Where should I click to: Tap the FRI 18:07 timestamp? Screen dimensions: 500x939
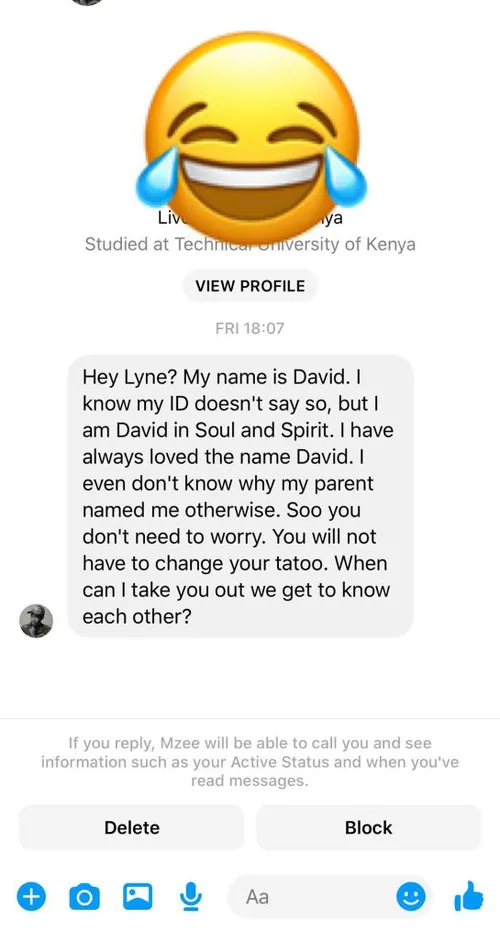point(250,328)
